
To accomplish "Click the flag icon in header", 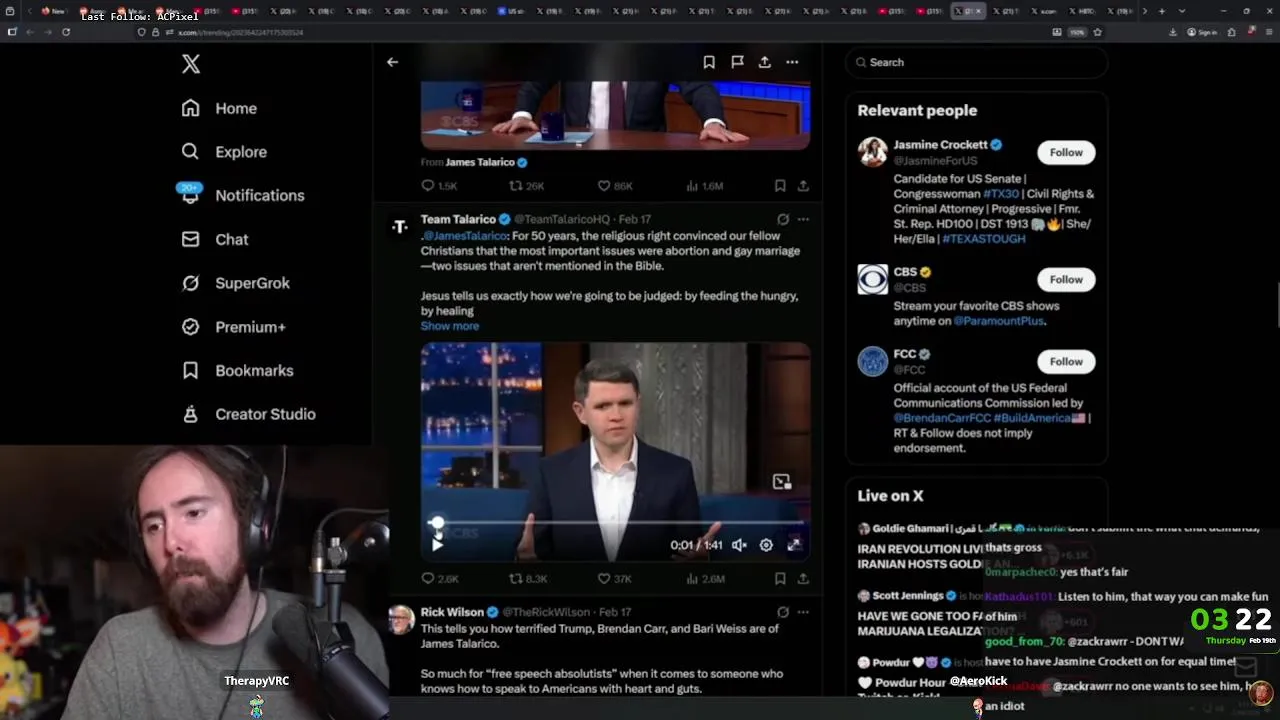I will (737, 62).
